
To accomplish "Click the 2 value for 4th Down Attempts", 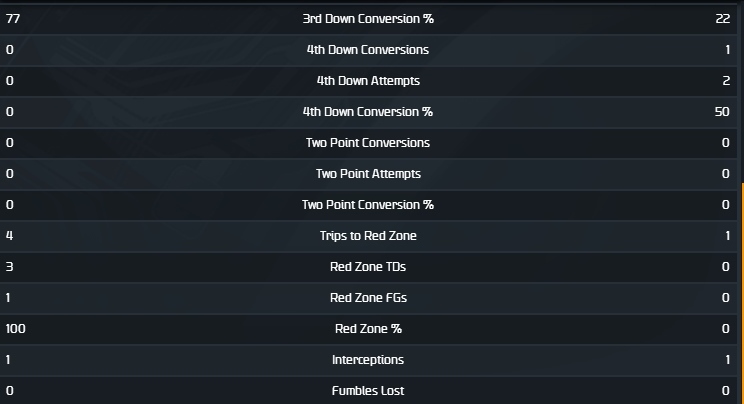I will pos(726,81).
